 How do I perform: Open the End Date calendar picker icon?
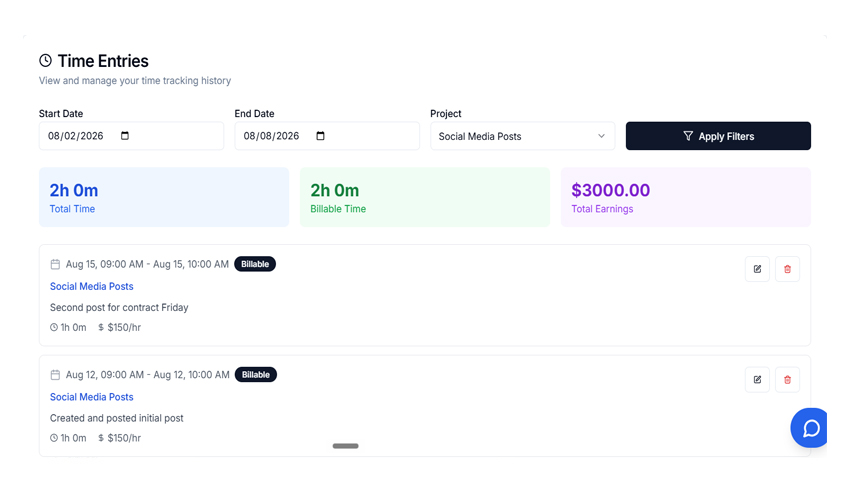[320, 136]
